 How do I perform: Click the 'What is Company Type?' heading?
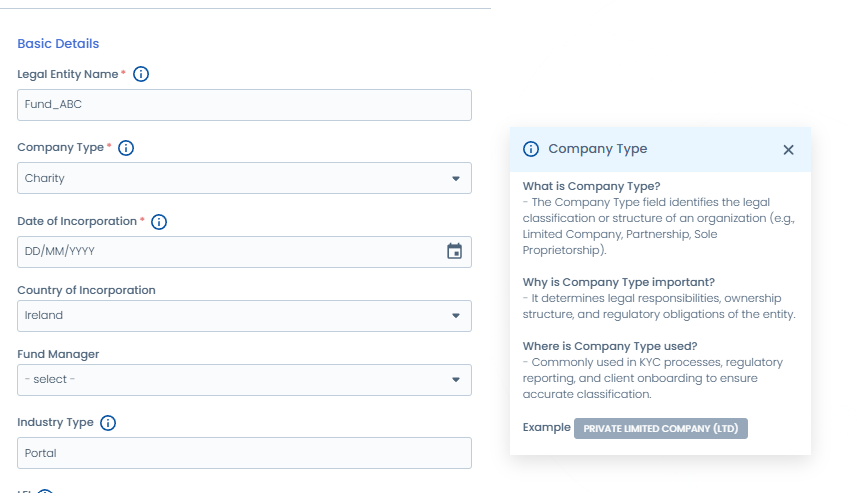(x=591, y=186)
